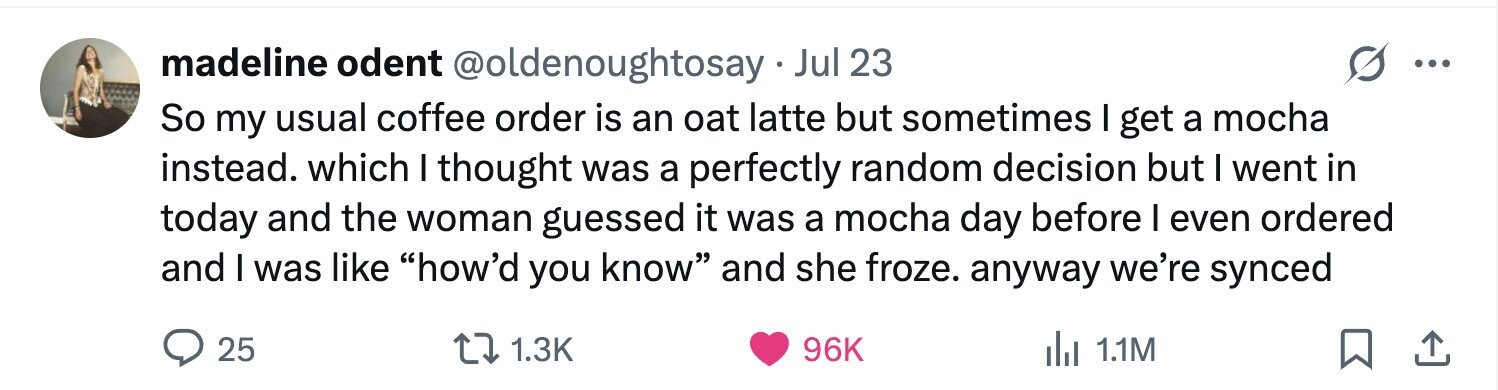Click the 96K likes count
The height and width of the screenshot is (390, 1498).
tap(832, 350)
